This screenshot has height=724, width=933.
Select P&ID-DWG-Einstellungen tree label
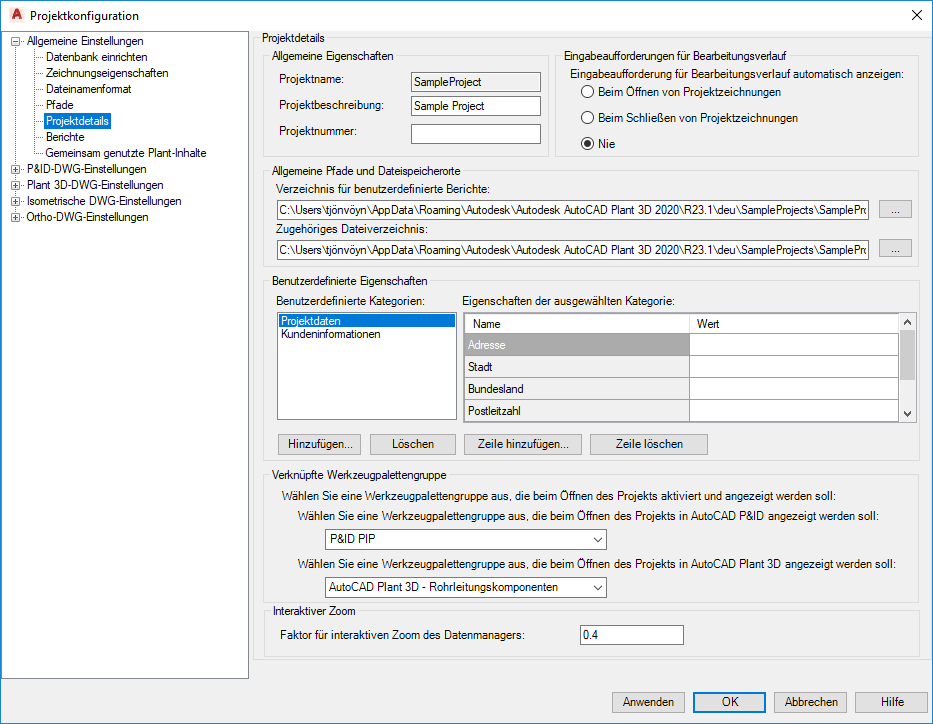(86, 169)
